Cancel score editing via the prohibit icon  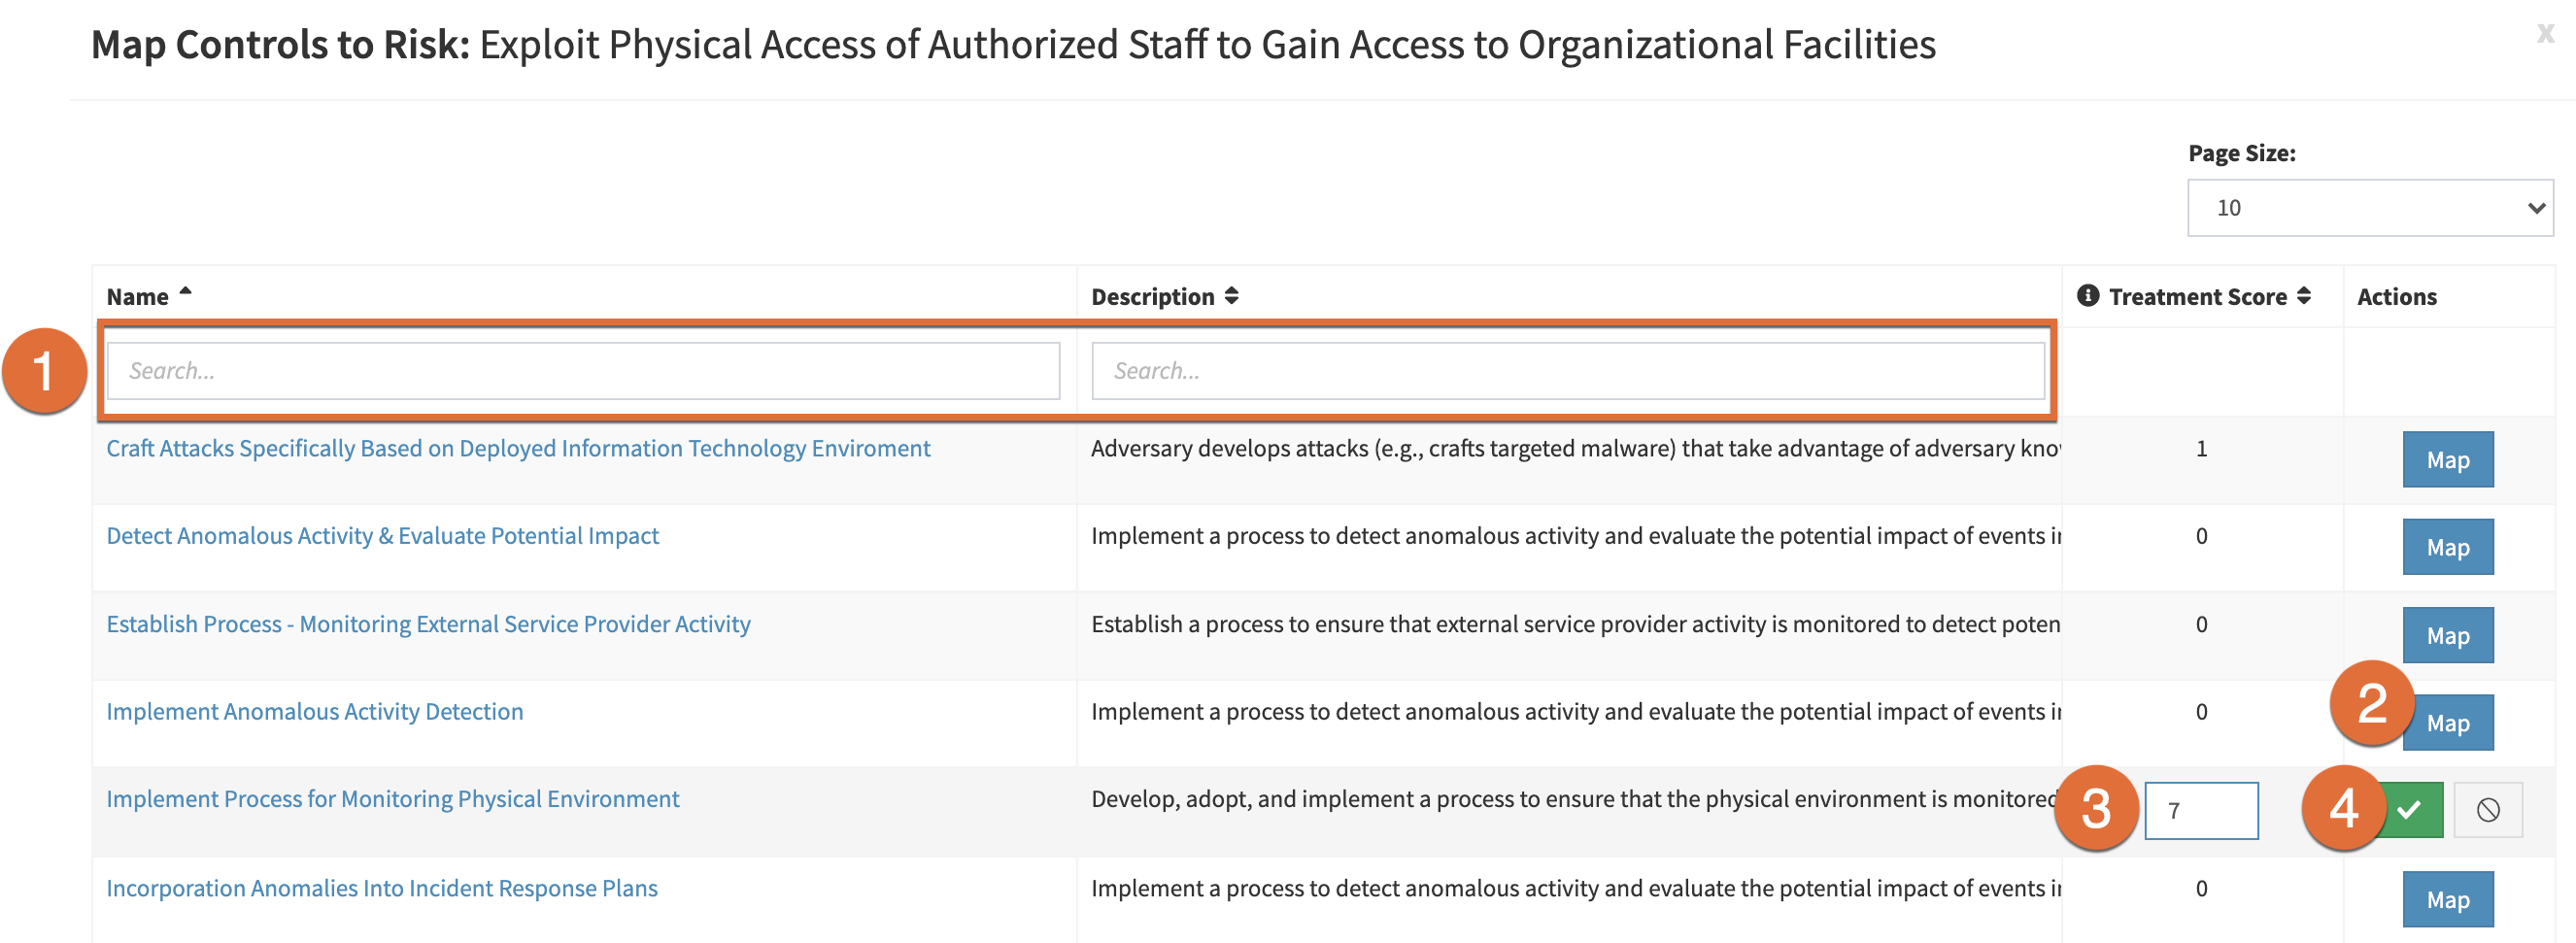tap(2489, 810)
